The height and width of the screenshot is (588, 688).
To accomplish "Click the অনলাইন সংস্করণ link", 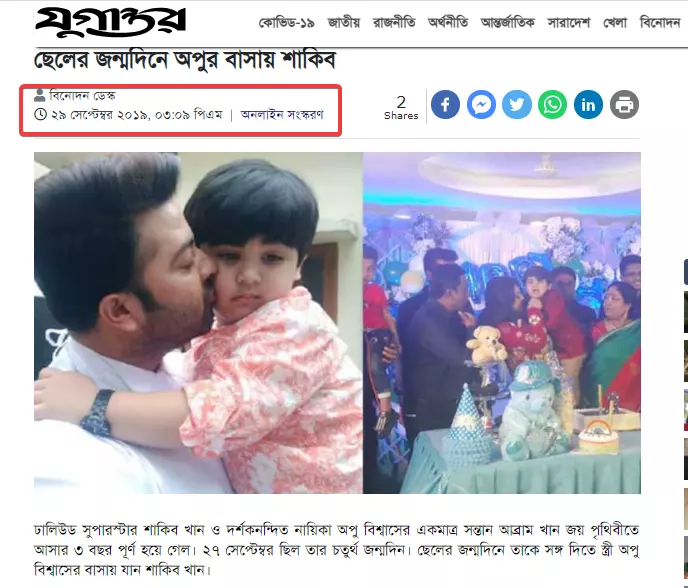I will tap(282, 115).
